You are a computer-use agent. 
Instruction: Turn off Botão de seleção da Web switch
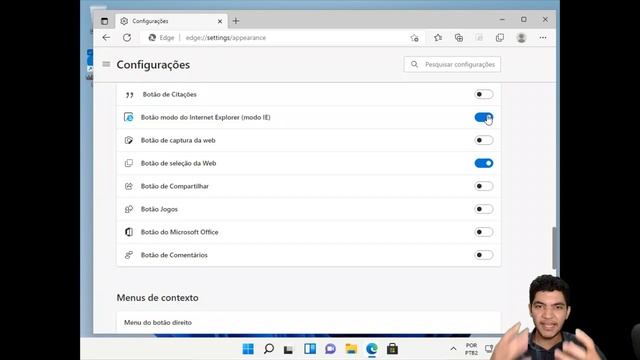click(484, 163)
